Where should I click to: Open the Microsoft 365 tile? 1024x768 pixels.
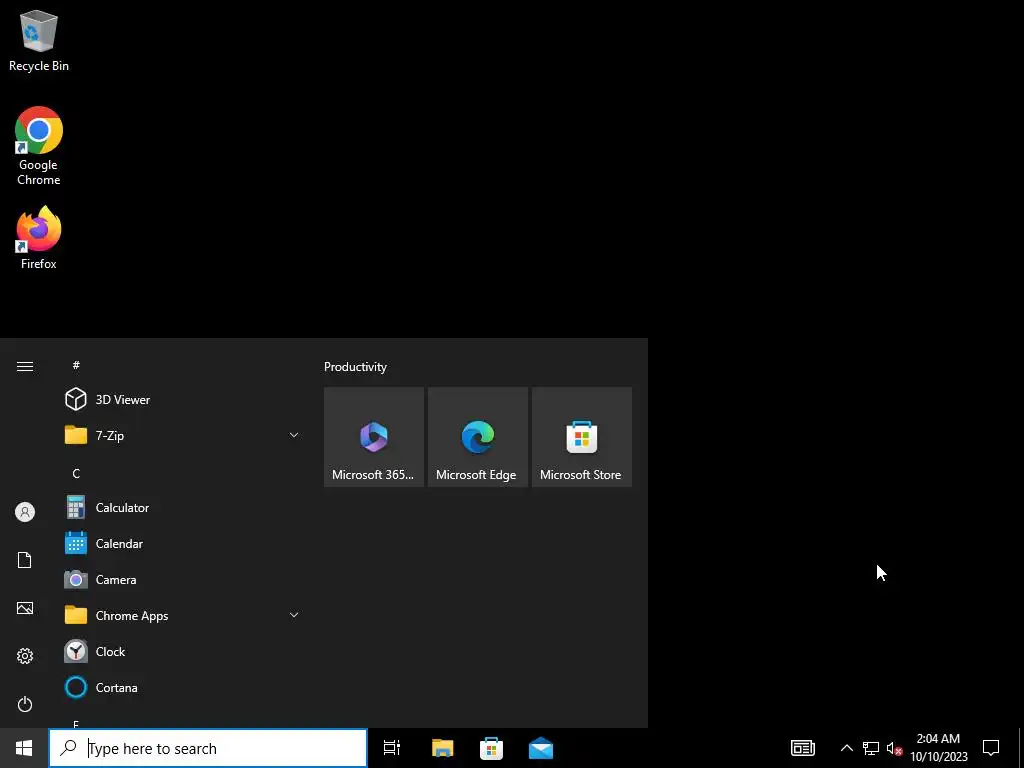click(x=374, y=437)
